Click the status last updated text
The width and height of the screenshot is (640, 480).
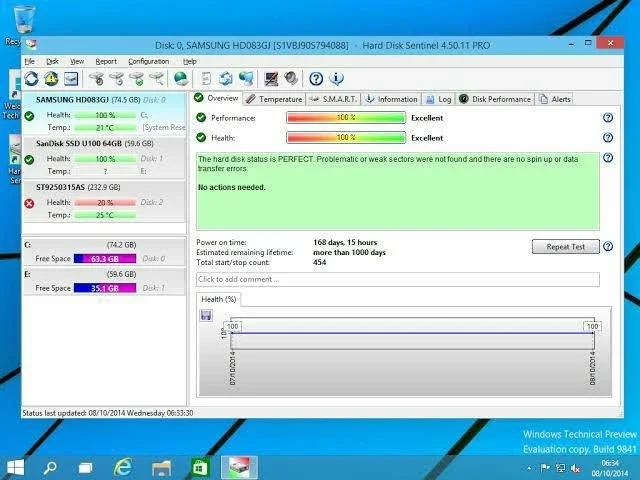coord(108,413)
